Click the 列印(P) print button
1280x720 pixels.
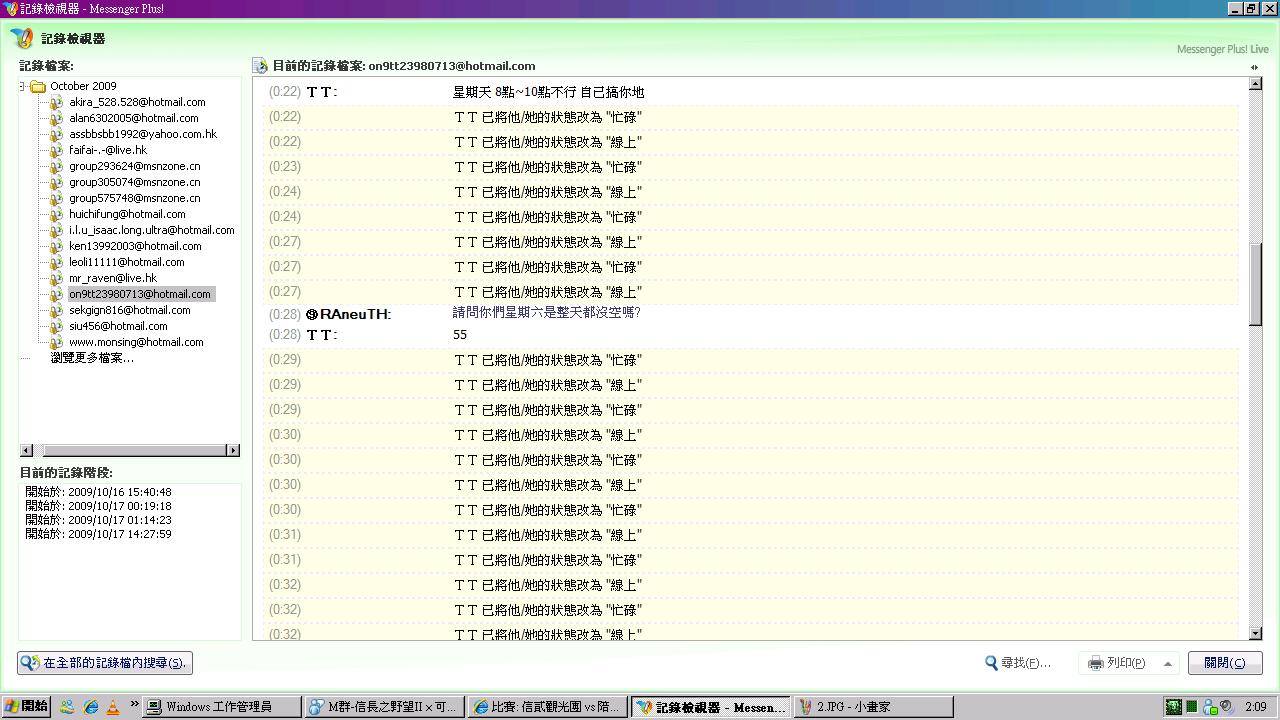pos(1117,663)
